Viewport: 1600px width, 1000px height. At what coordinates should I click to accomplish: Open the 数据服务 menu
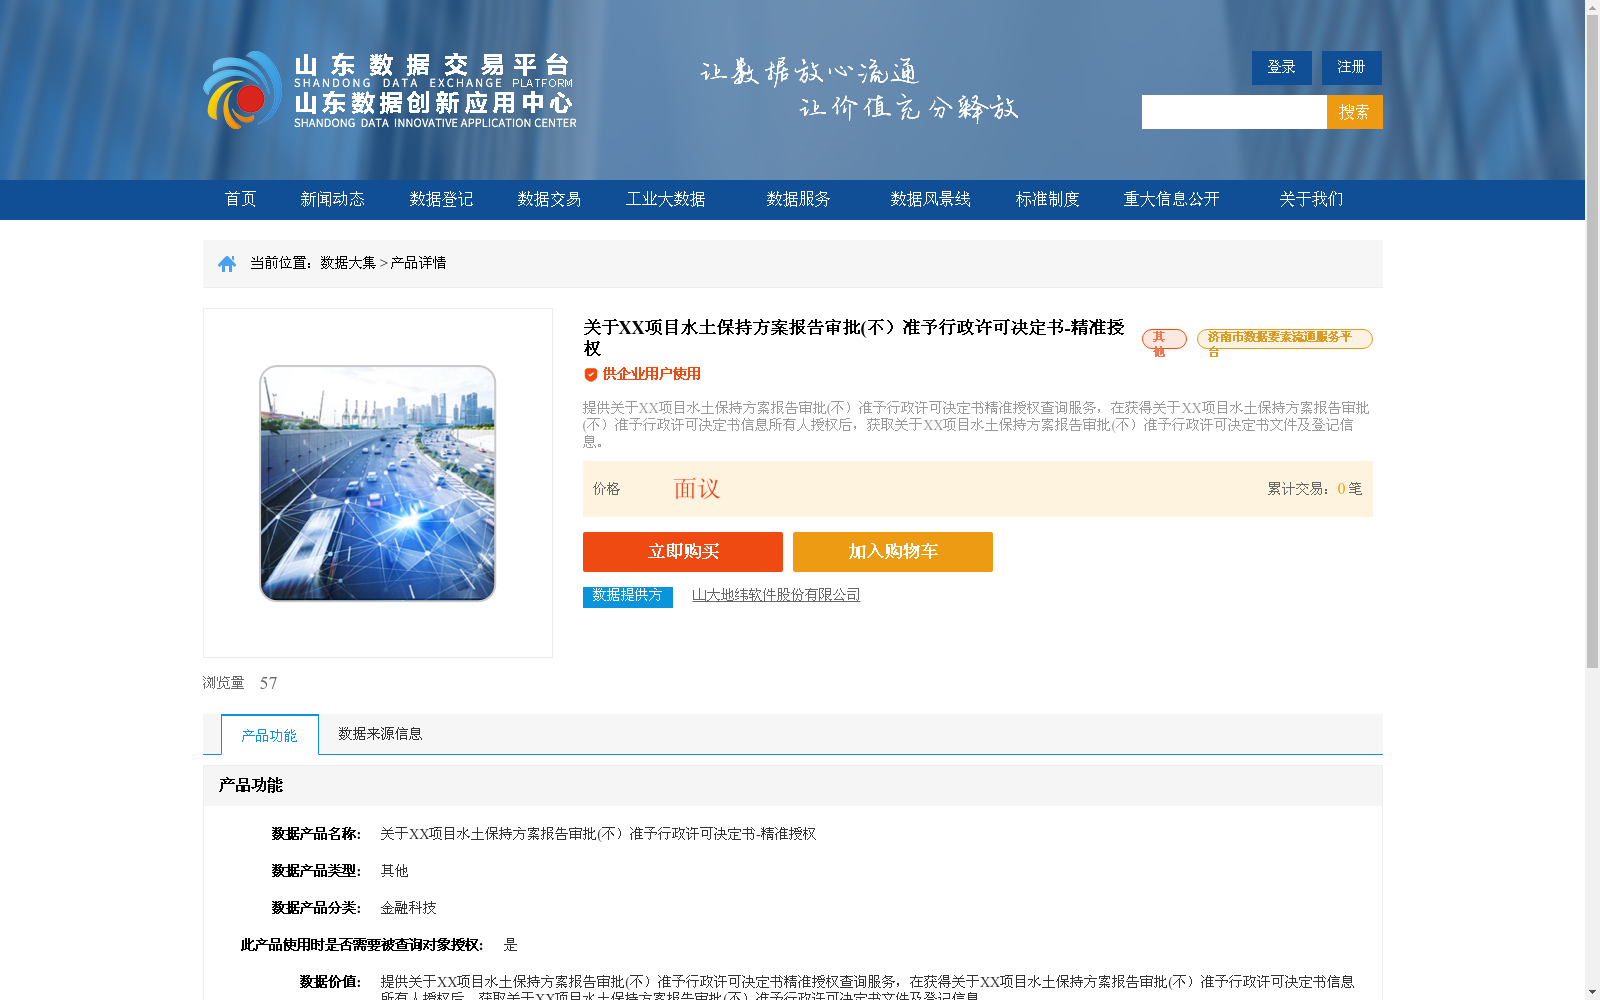coord(797,199)
